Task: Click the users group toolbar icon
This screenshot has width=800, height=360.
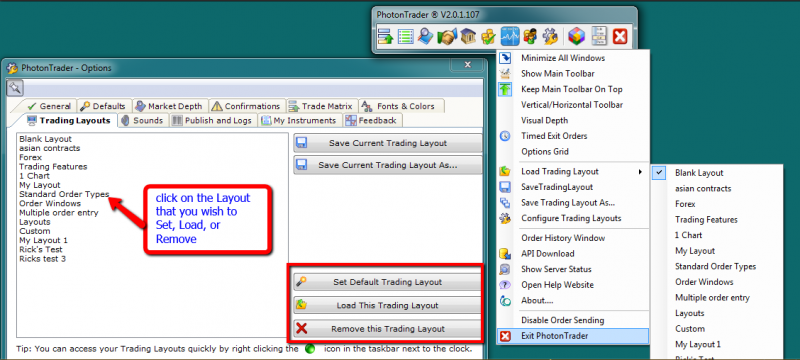Action: (x=531, y=37)
